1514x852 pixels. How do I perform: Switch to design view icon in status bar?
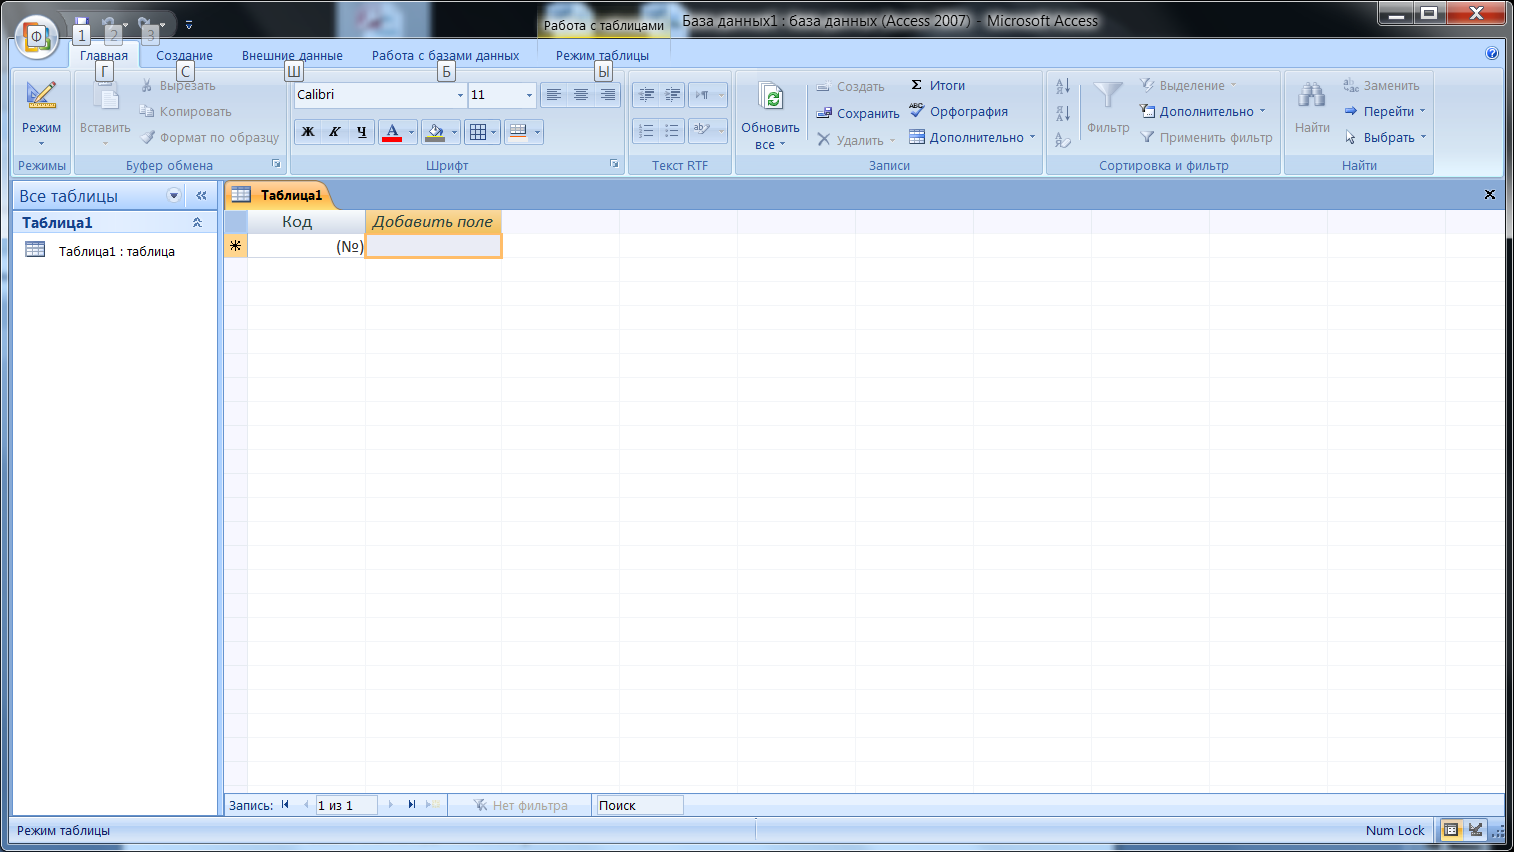[x=1475, y=830]
